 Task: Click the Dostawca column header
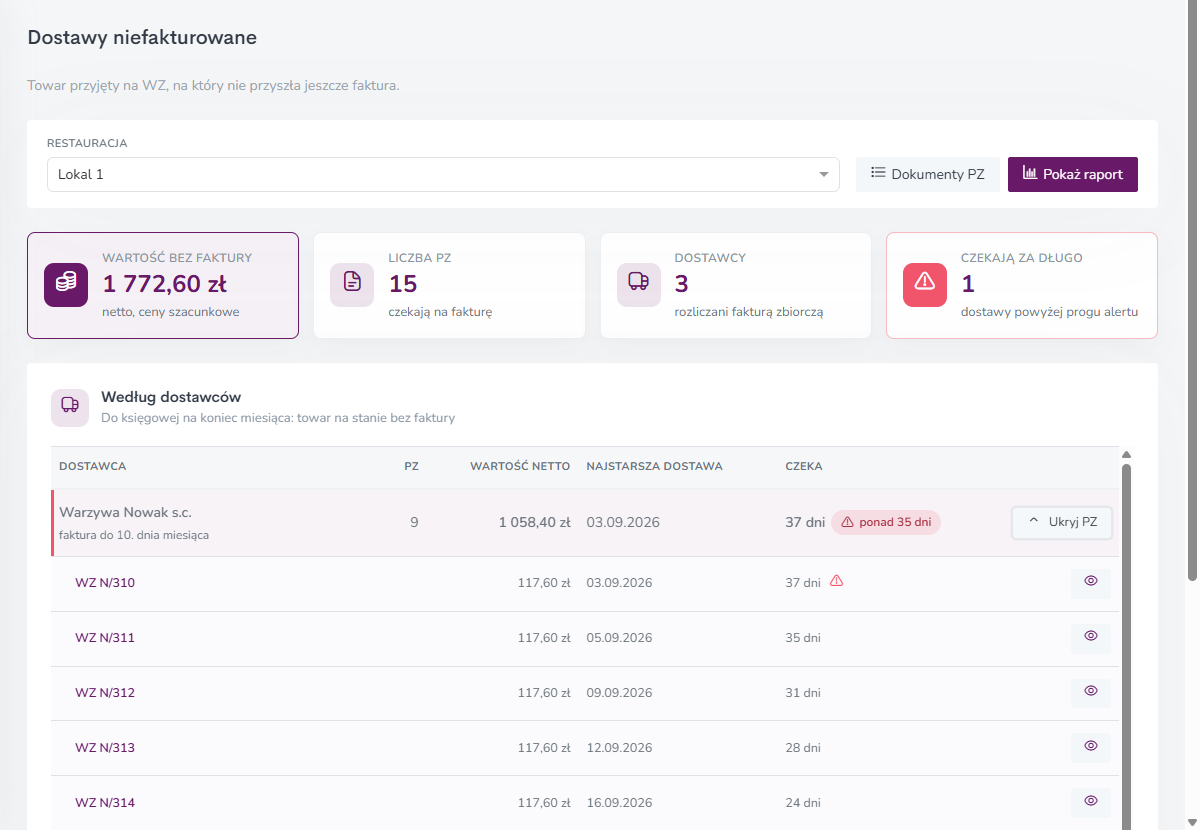point(93,466)
